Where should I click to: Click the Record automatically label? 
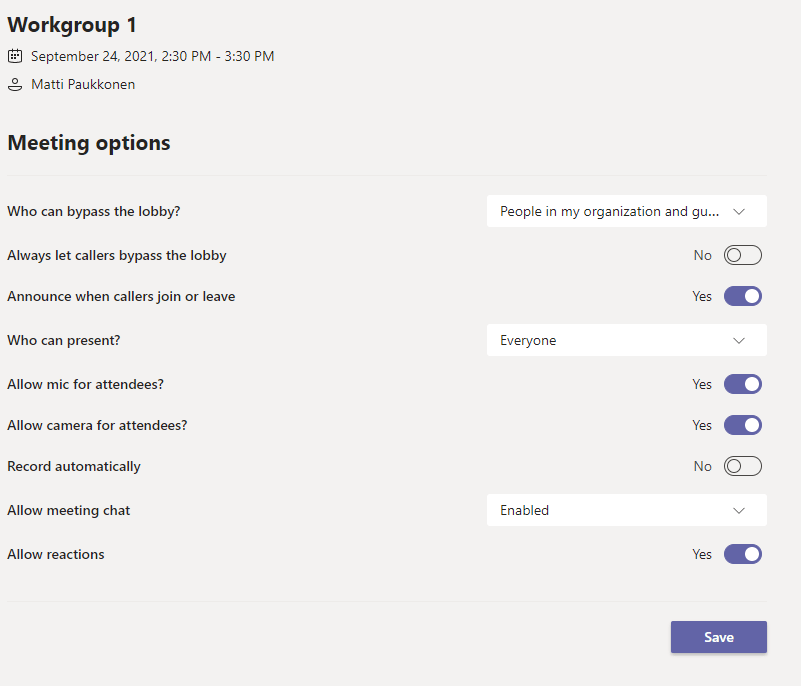[x=74, y=466]
